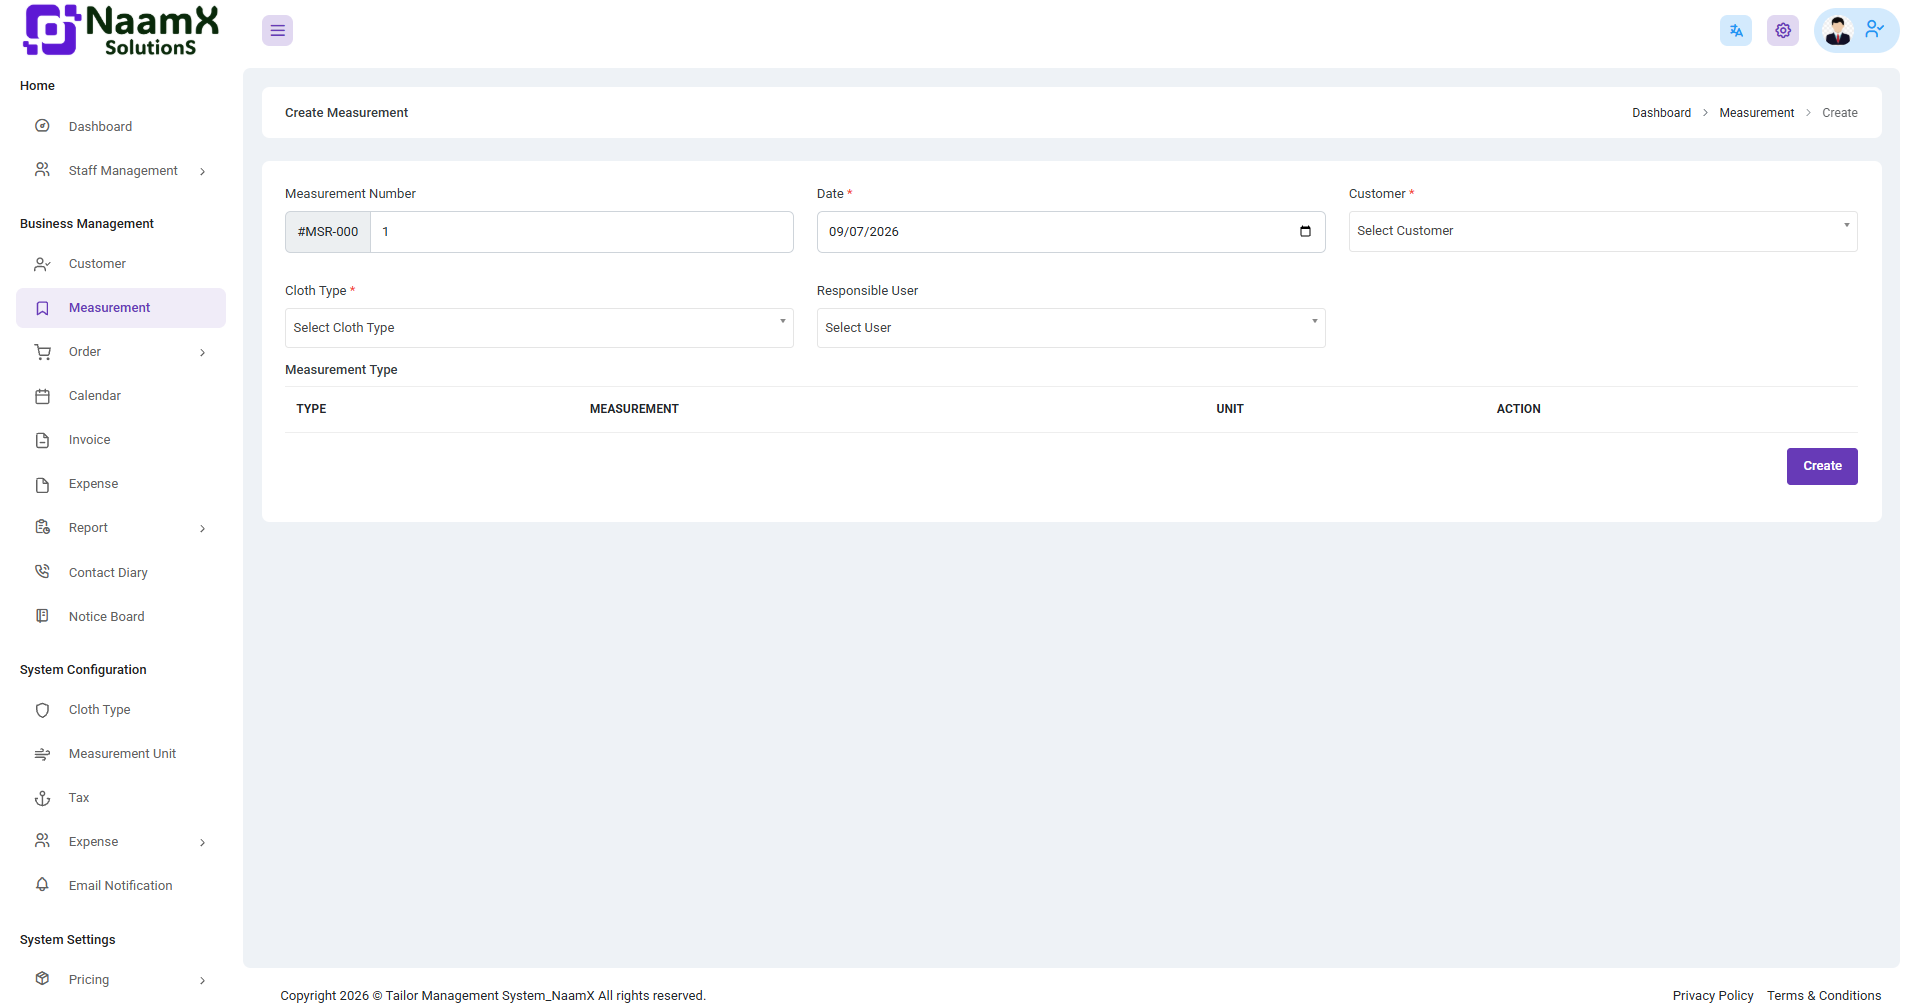Open the Select Cloth Type dropdown
1907x1007 pixels.
coord(539,328)
